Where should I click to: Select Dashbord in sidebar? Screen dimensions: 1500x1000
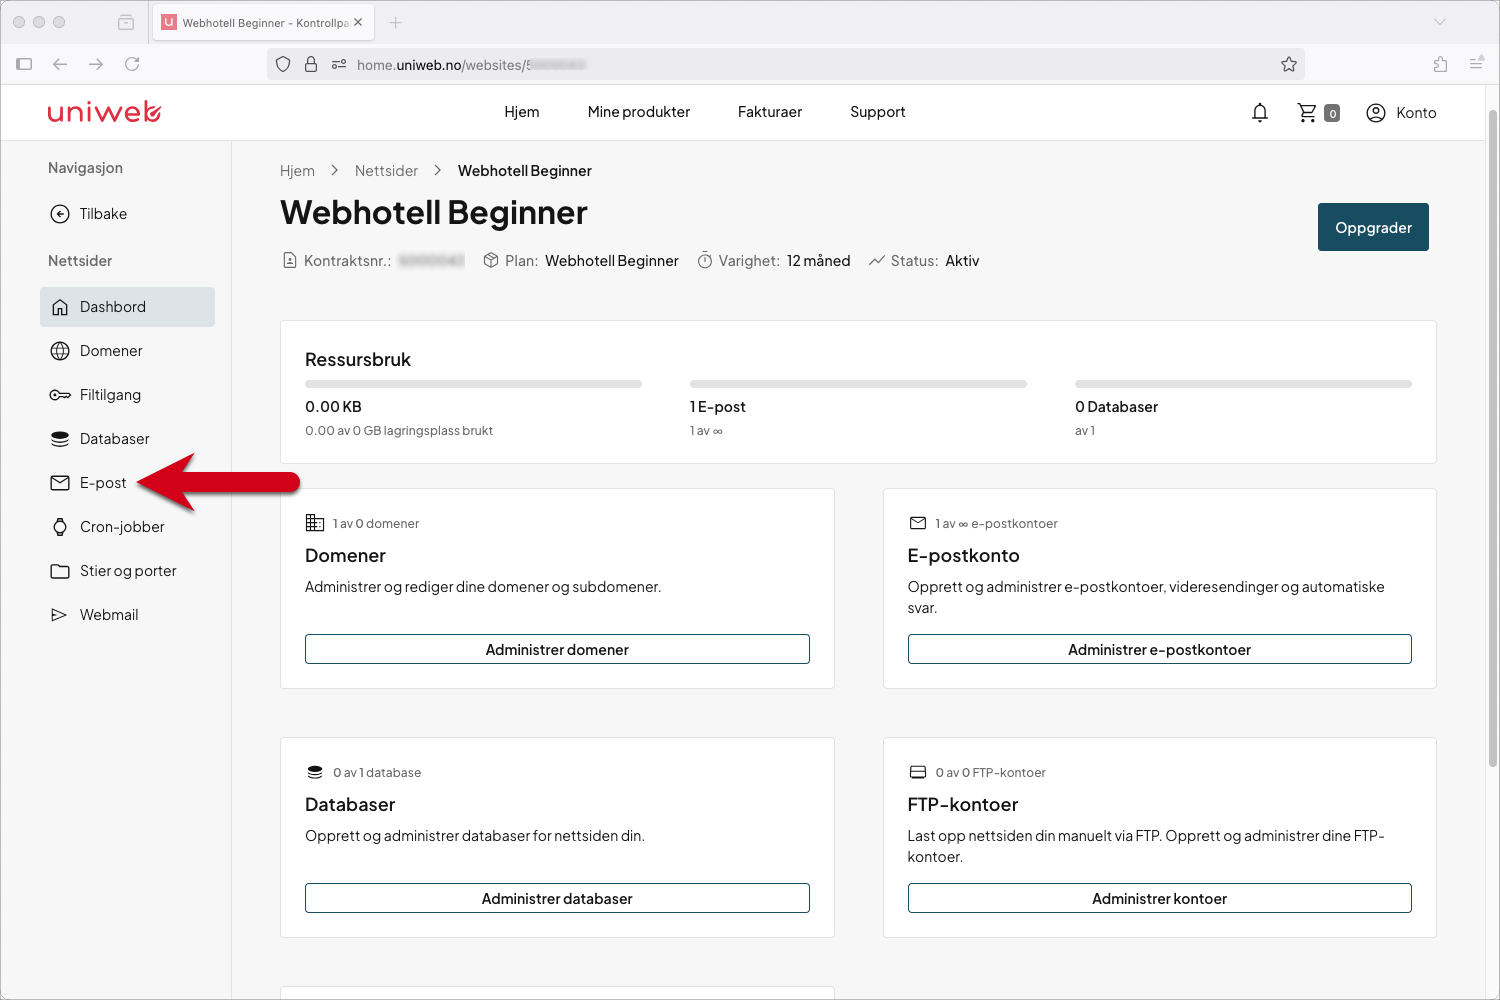(x=127, y=307)
